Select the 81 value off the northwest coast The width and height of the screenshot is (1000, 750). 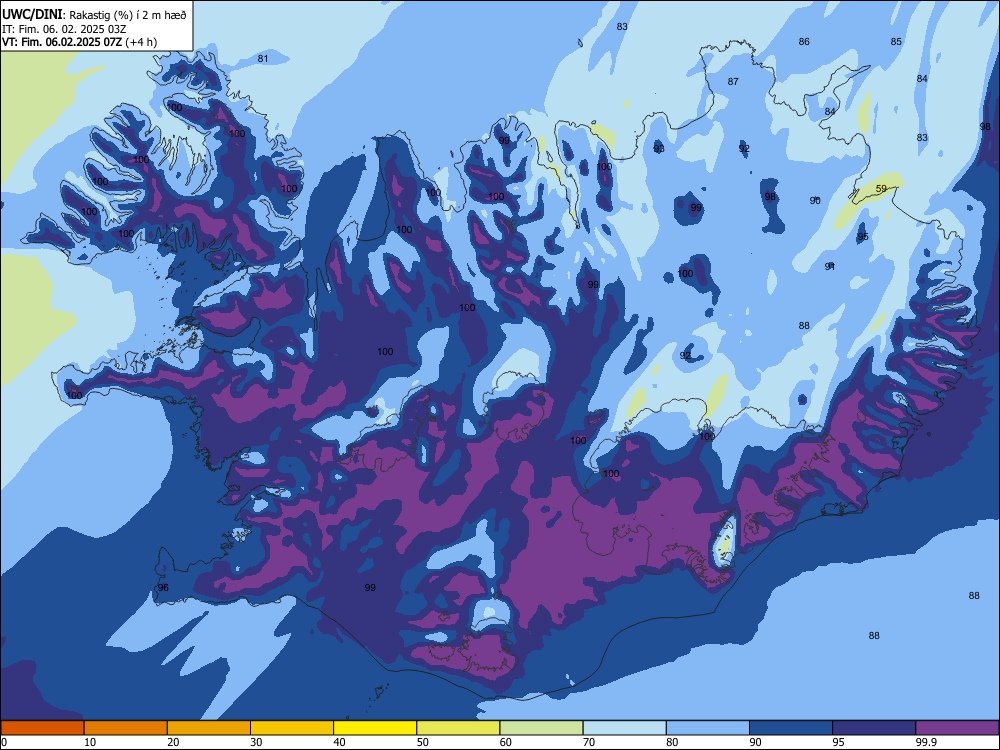pos(263,59)
